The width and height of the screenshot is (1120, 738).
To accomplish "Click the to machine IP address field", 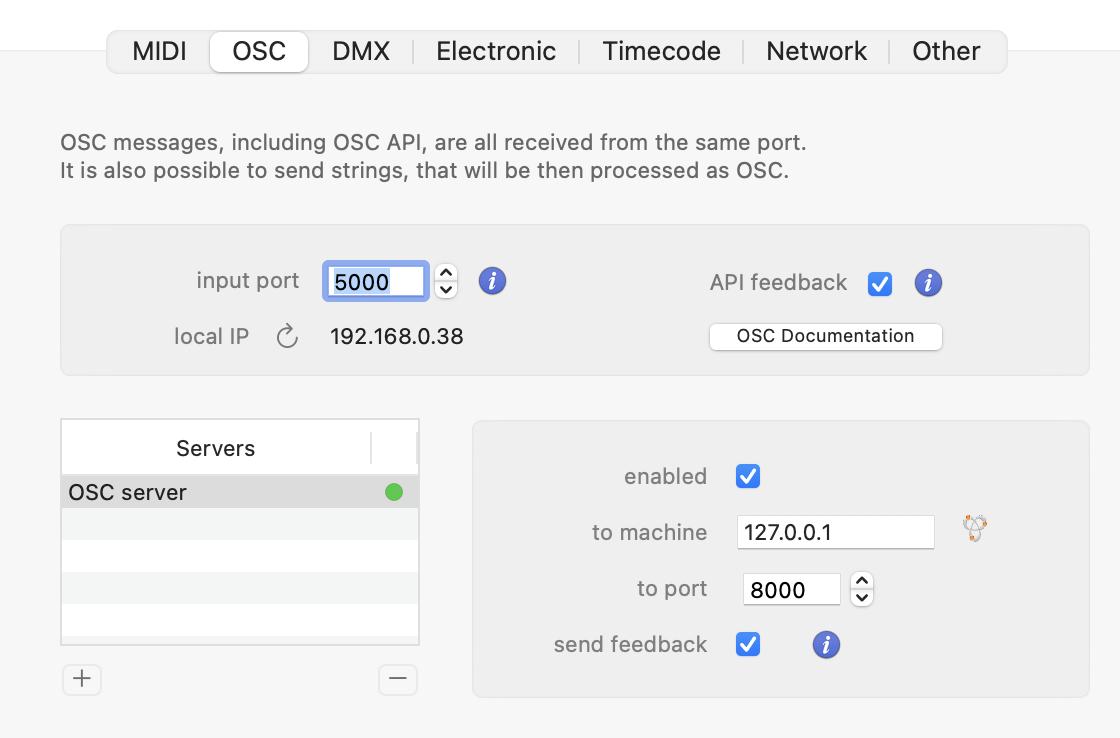I will tap(835, 532).
